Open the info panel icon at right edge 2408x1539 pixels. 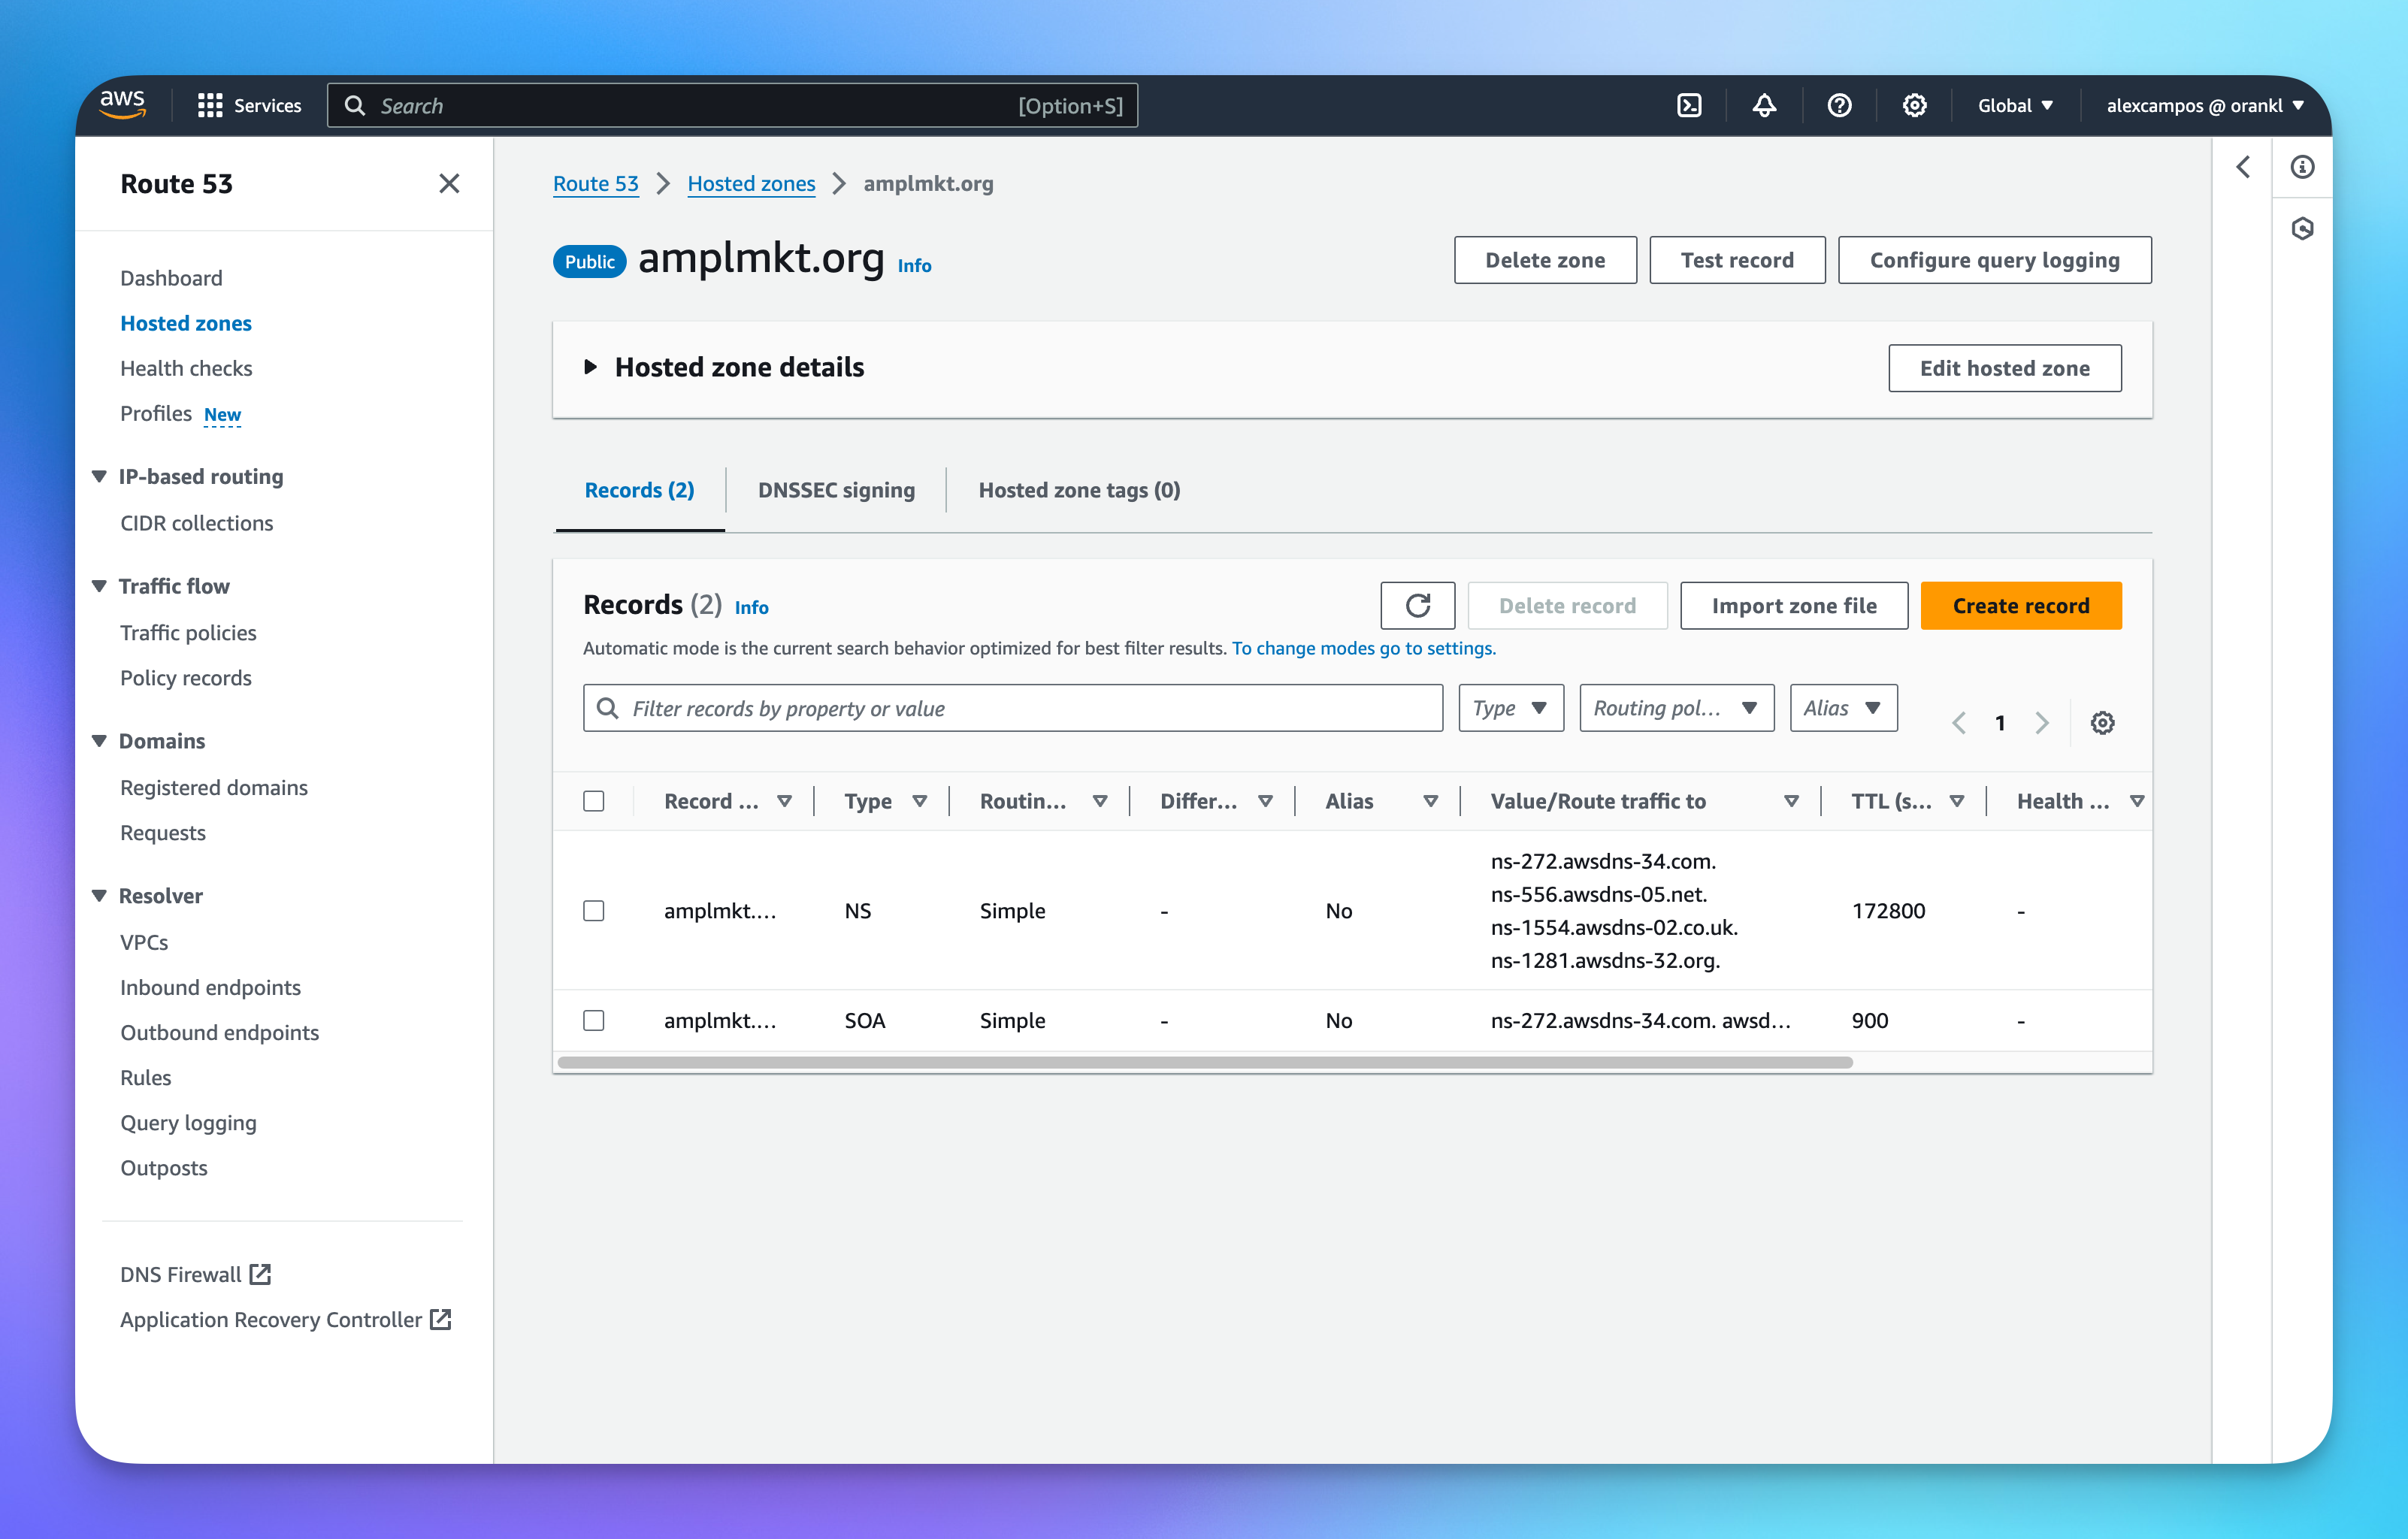[2302, 167]
